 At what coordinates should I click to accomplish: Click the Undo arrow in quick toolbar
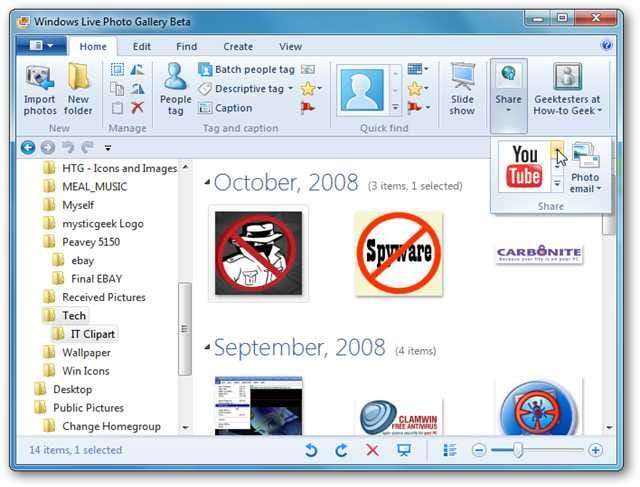tap(68, 147)
